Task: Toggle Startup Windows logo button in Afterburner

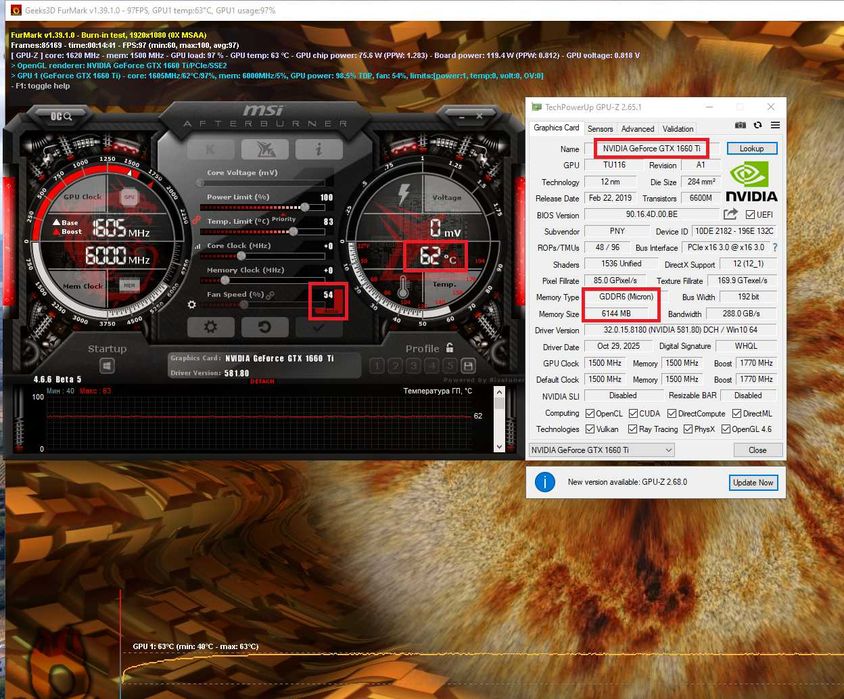Action: (107, 366)
